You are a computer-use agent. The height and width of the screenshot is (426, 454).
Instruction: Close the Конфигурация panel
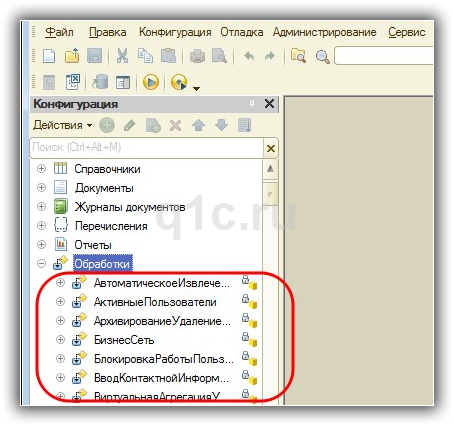(269, 104)
